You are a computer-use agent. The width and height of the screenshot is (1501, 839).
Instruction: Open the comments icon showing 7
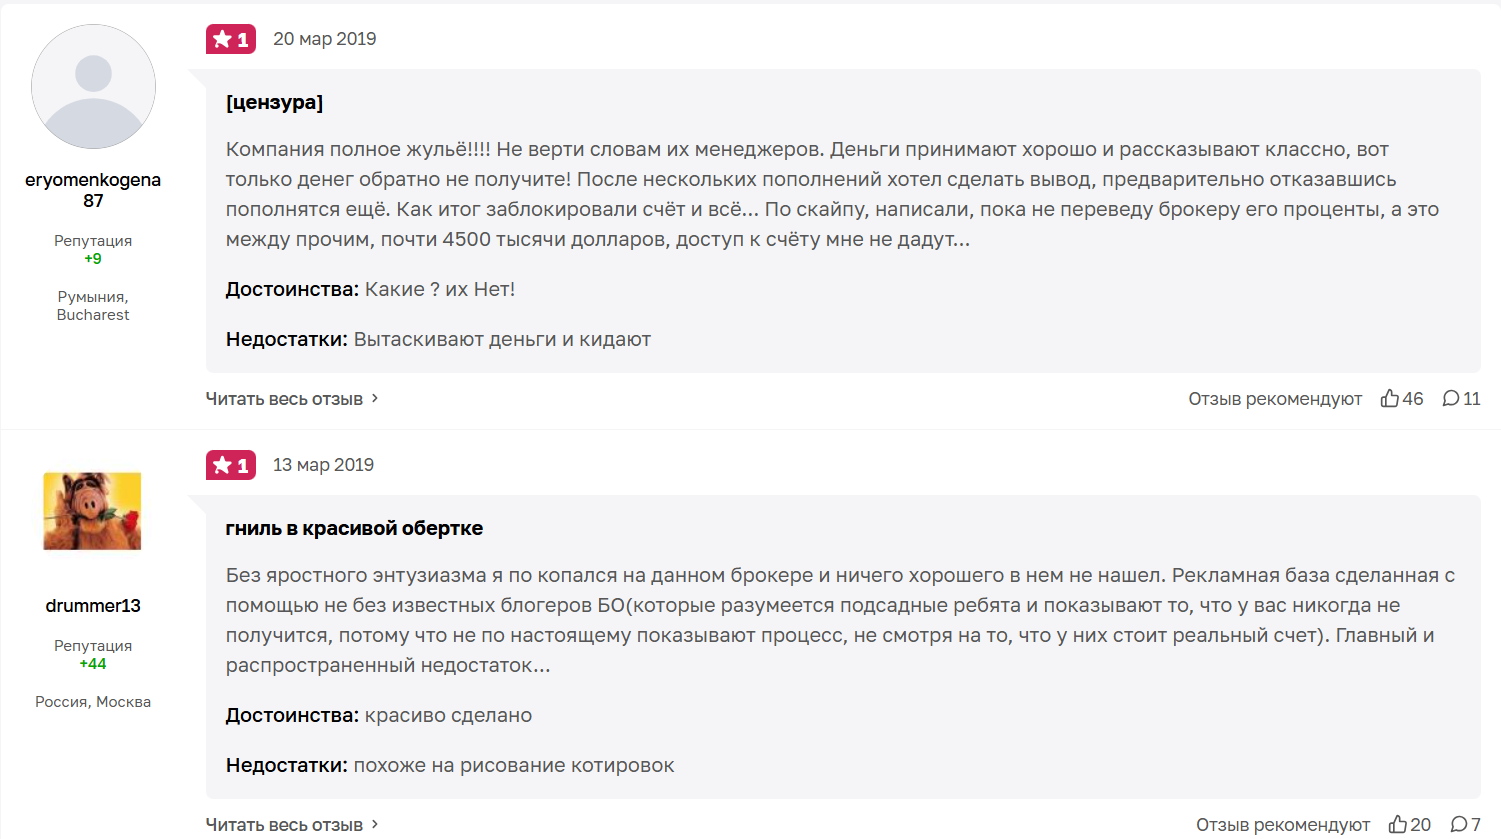coord(1459,825)
